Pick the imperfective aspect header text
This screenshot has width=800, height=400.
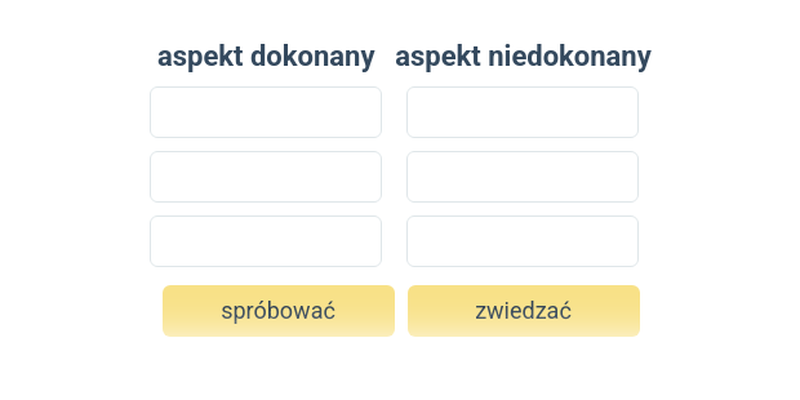tap(523, 57)
